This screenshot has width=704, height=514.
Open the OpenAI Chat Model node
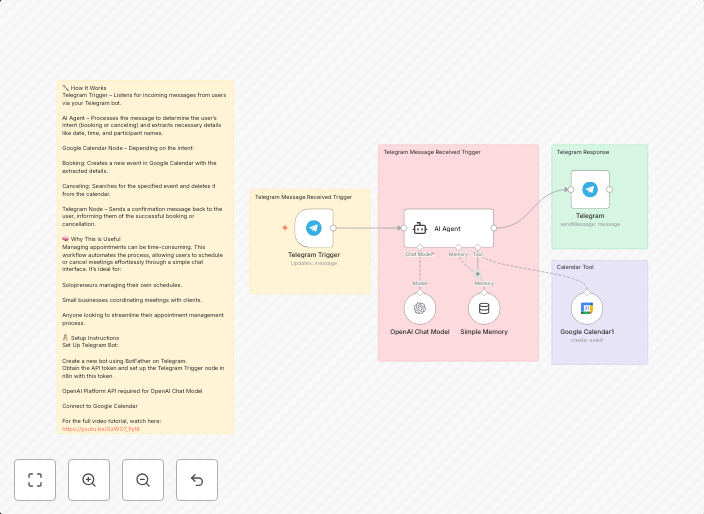420,308
